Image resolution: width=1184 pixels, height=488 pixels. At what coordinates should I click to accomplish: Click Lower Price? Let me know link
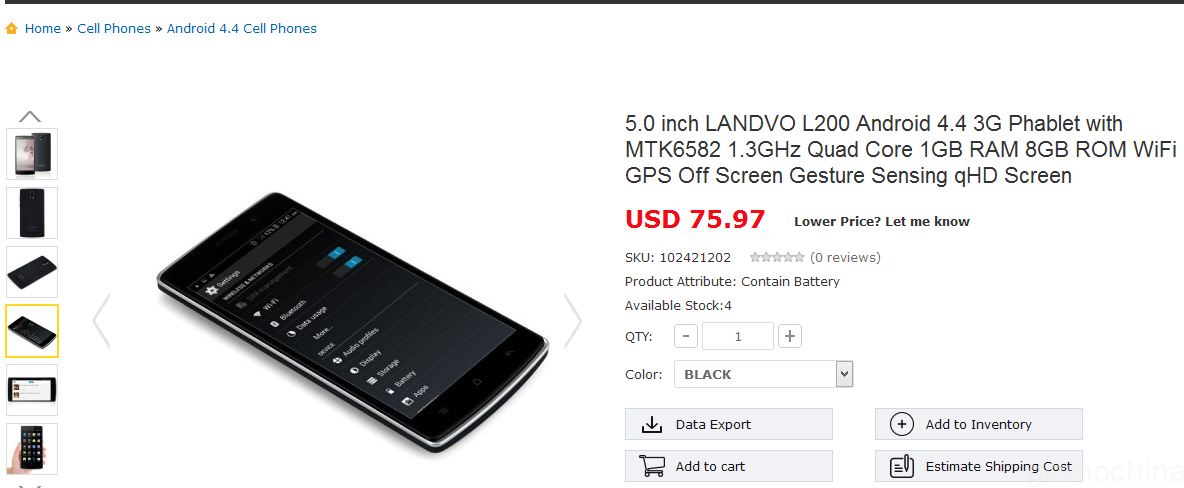882,221
